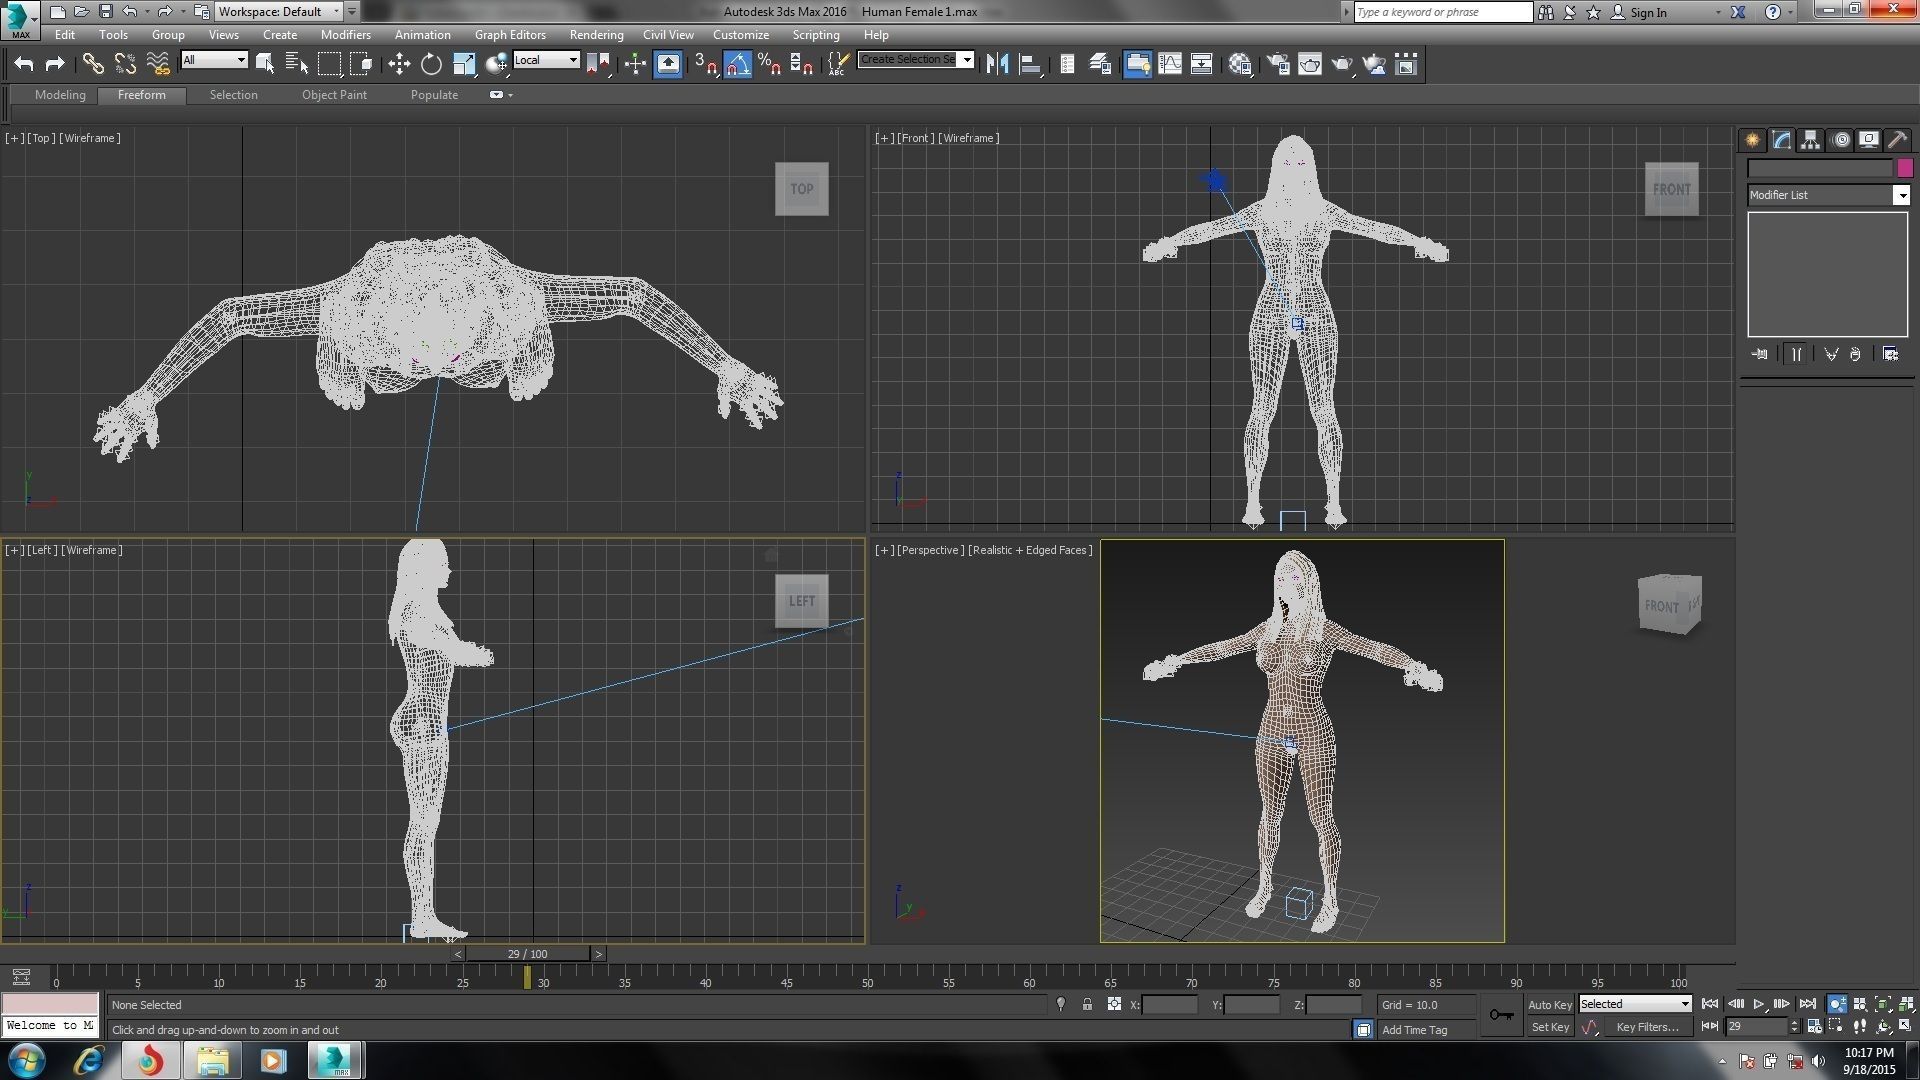Open the Scripting menu

coord(816,34)
